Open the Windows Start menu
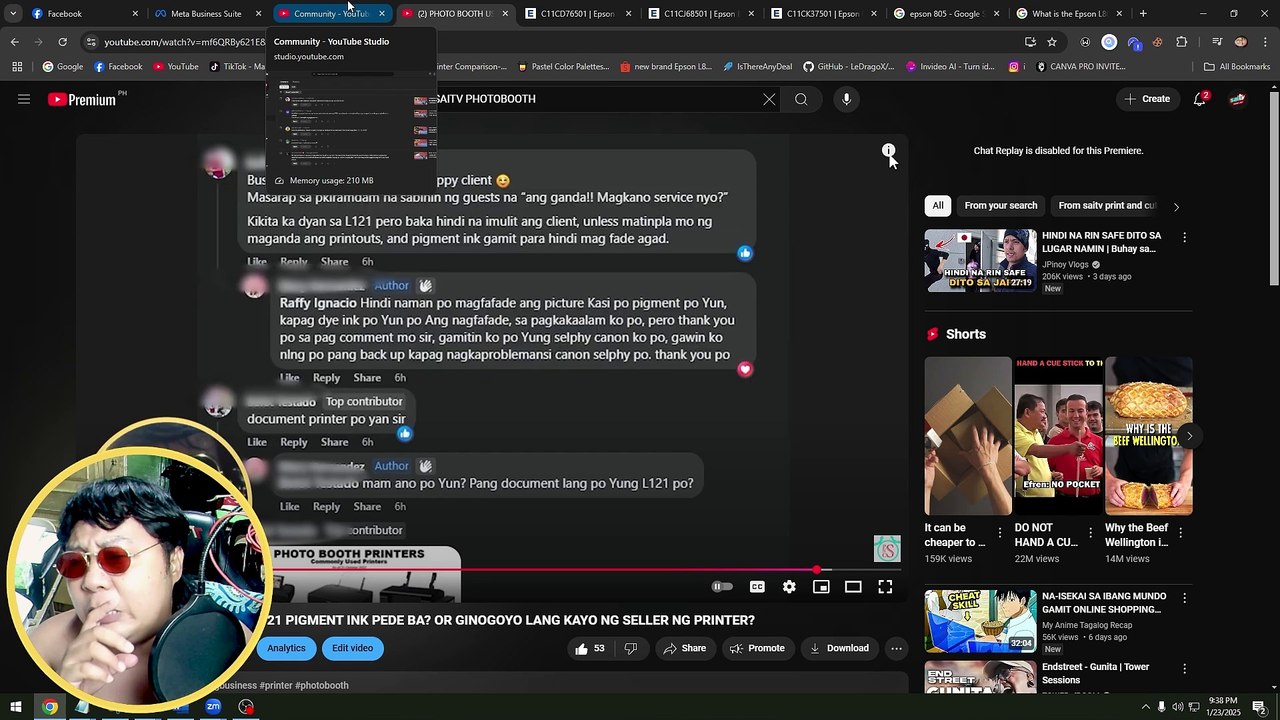This screenshot has width=1280, height=720. 16,707
